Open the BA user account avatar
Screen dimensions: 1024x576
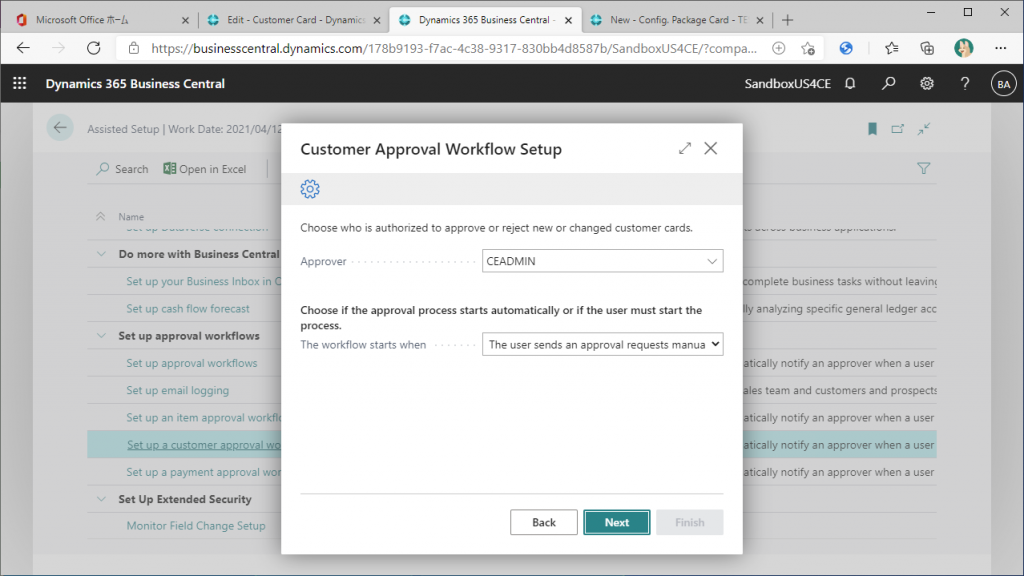(1003, 84)
